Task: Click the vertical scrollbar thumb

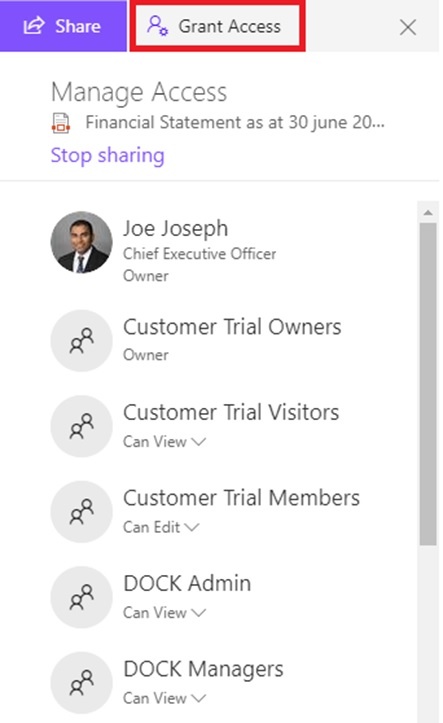Action: (x=428, y=385)
